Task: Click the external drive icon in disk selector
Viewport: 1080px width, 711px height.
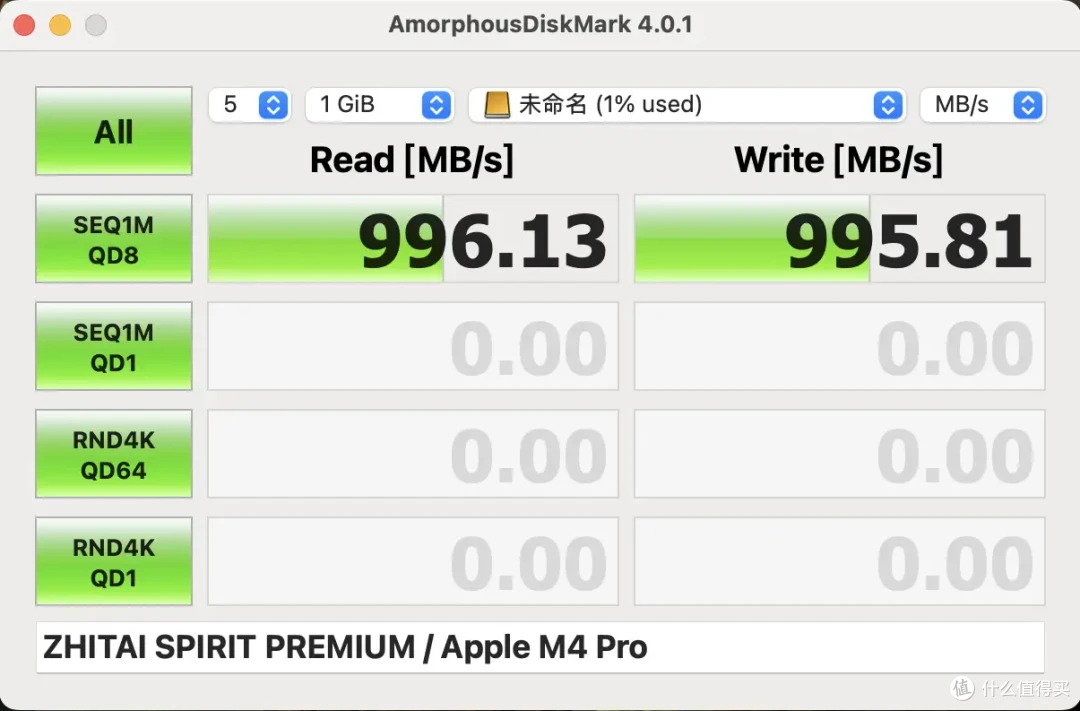Action: (497, 105)
